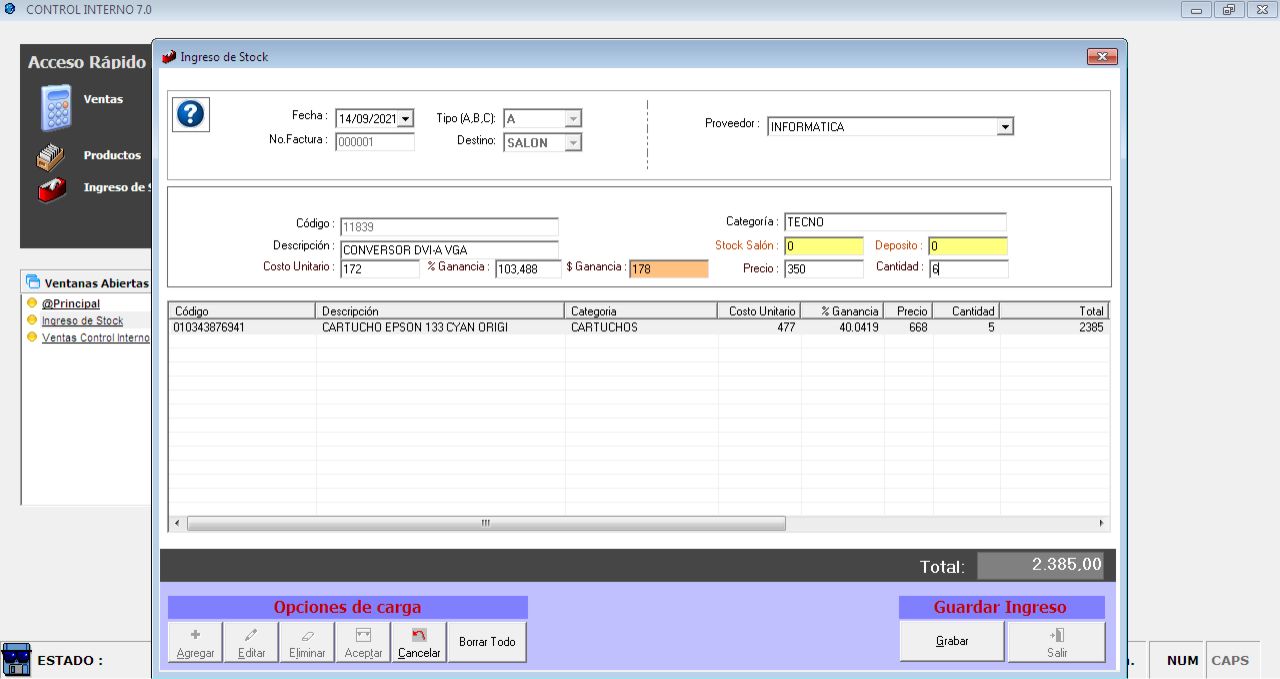The height and width of the screenshot is (679, 1280).
Task: Click the Salir exit door button
Action: click(1056, 642)
